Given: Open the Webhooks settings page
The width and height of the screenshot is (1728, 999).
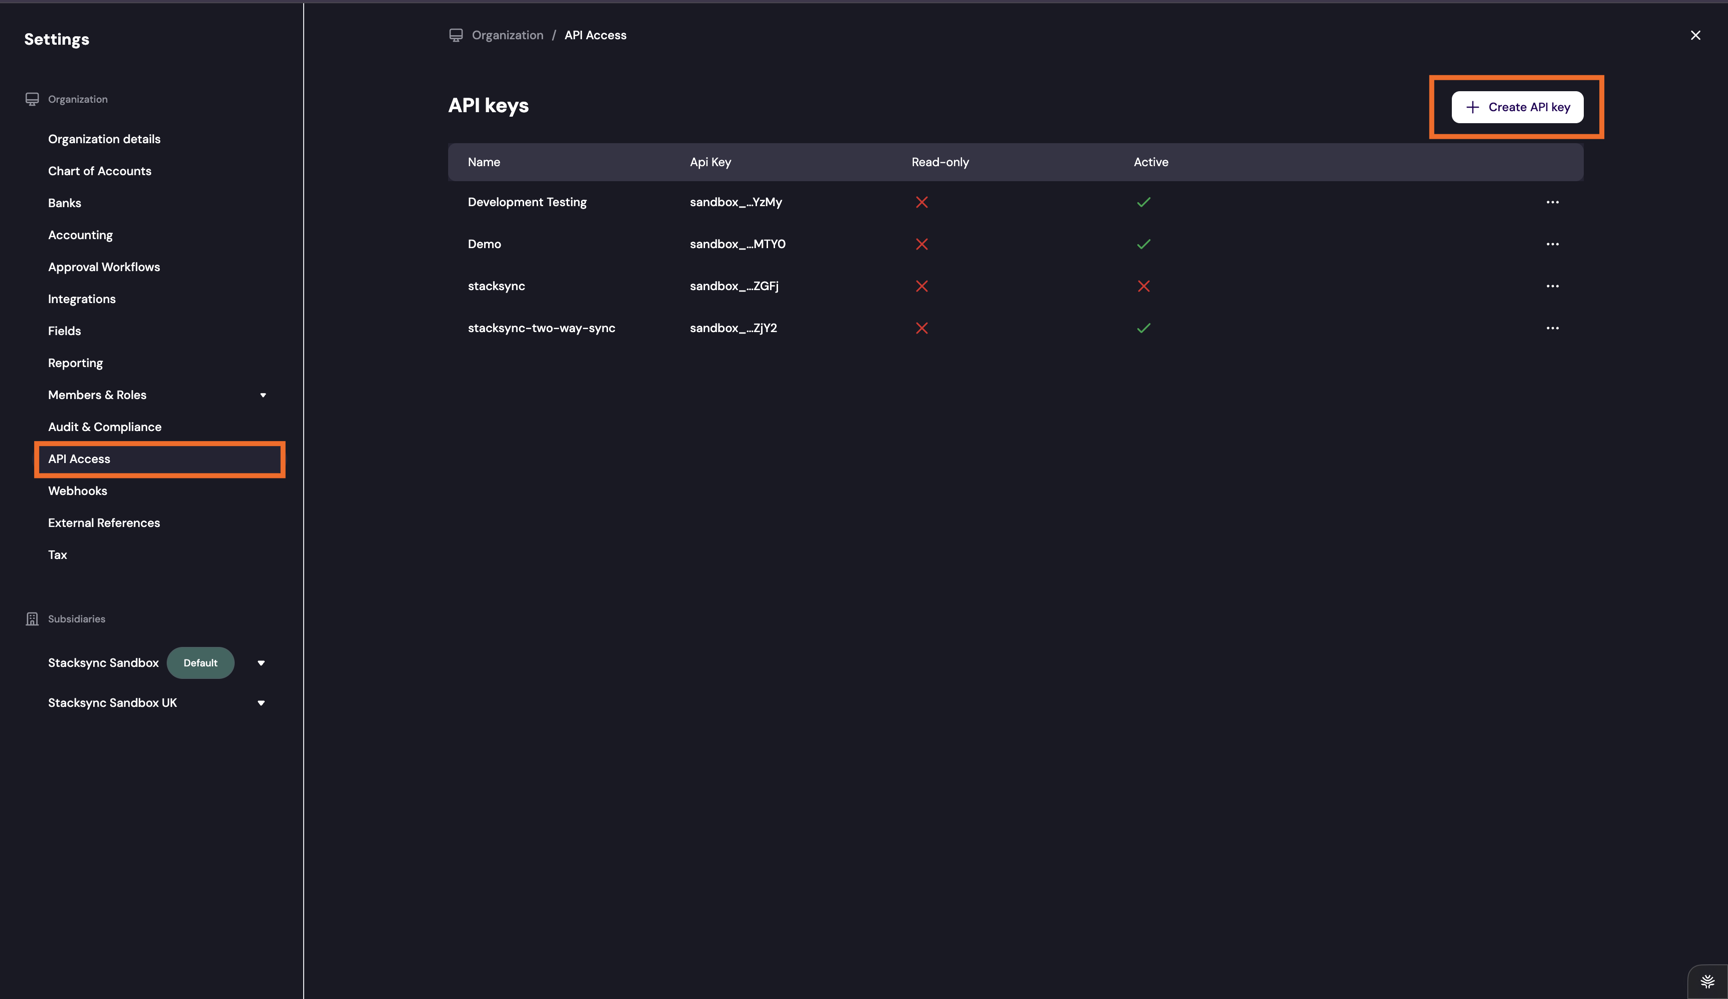Looking at the screenshot, I should pyautogui.click(x=77, y=491).
